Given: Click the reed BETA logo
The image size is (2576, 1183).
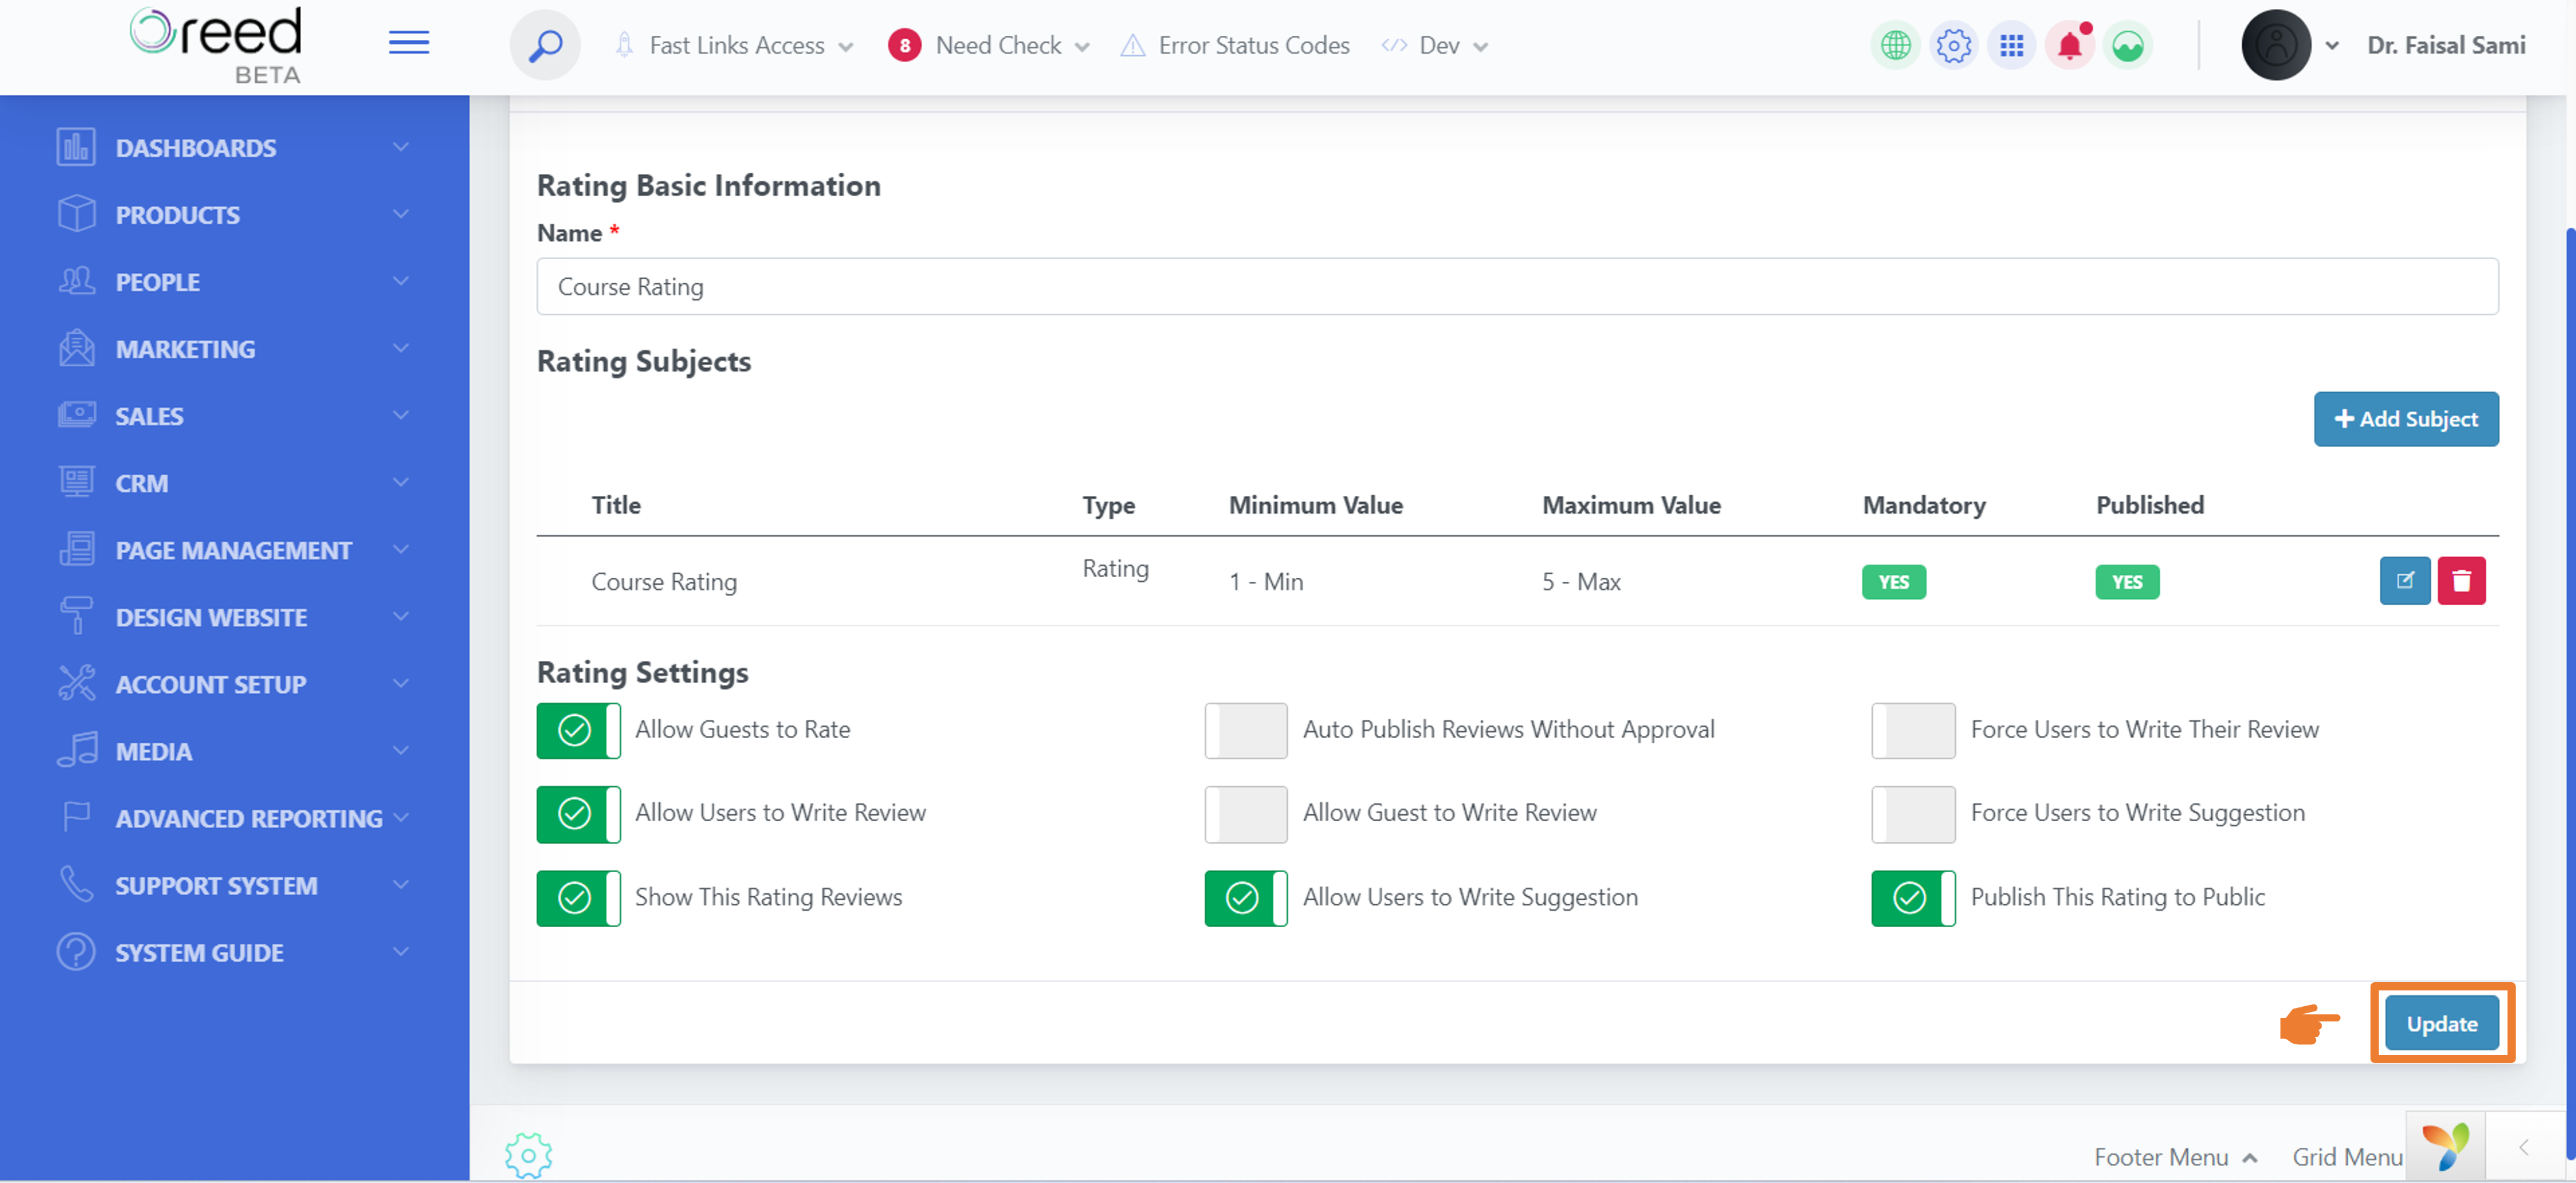Looking at the screenshot, I should pos(216,45).
